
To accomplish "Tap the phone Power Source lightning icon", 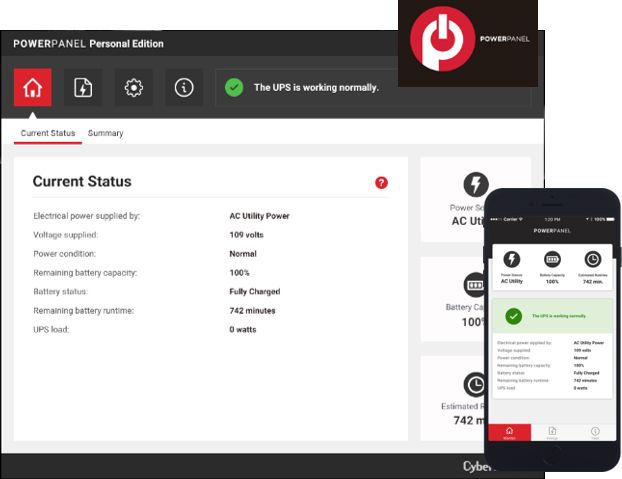I will pos(512,259).
